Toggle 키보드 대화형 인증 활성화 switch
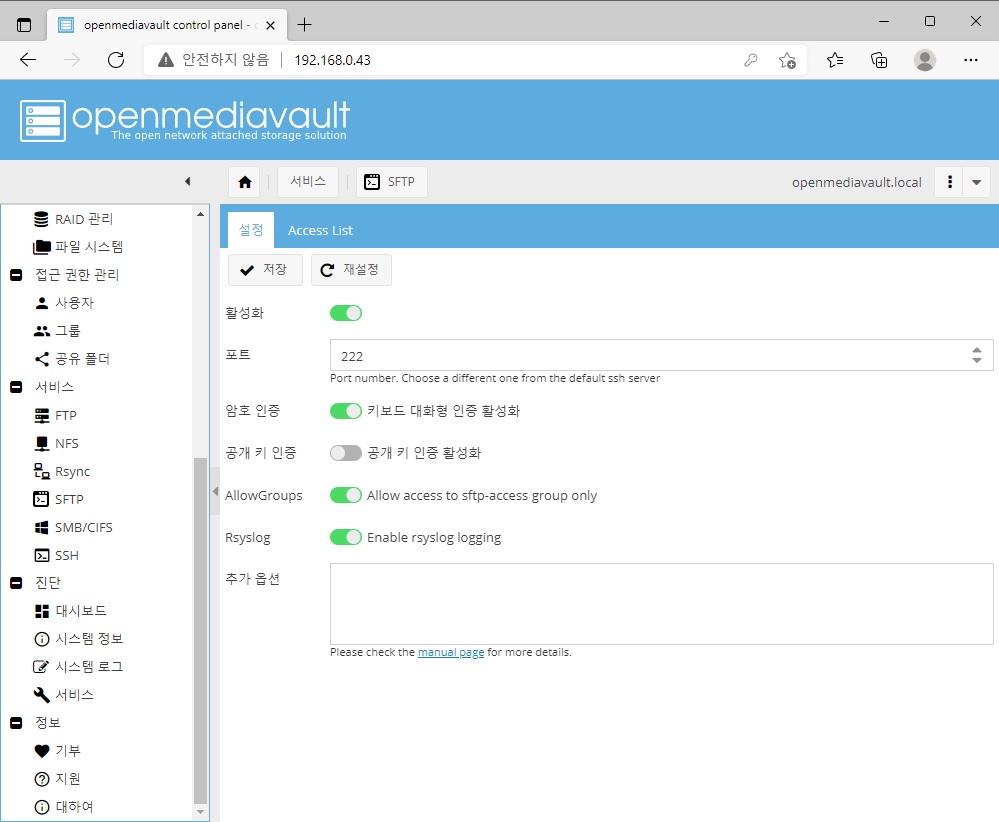Image resolution: width=999 pixels, height=822 pixels. pos(346,411)
